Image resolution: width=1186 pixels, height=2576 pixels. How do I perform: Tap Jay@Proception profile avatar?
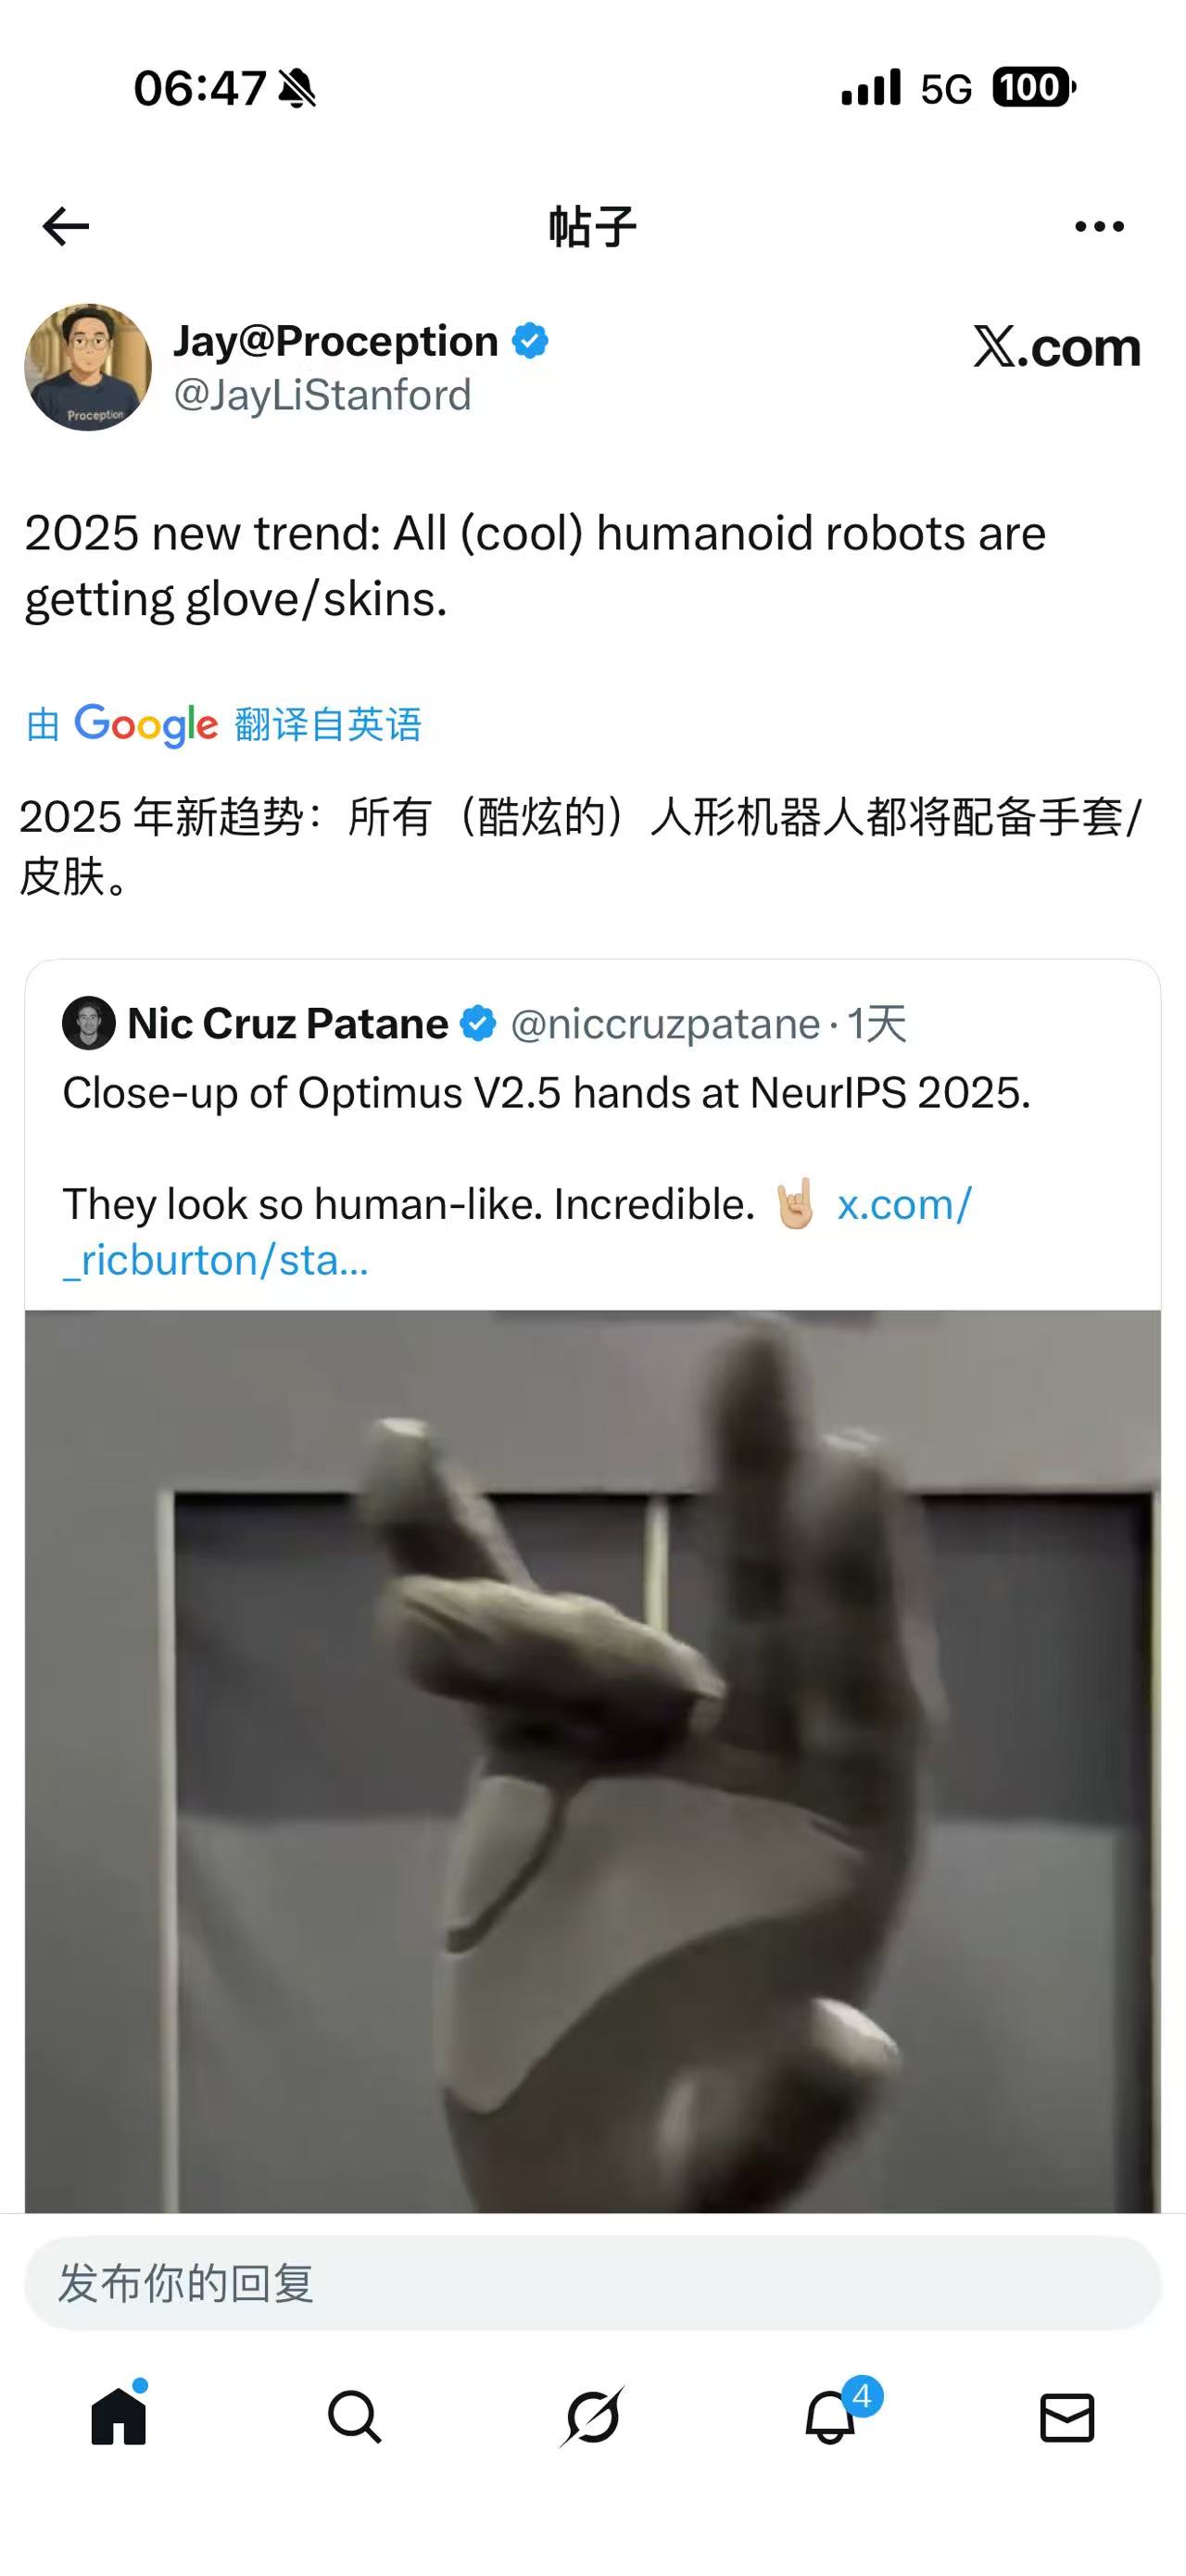88,367
